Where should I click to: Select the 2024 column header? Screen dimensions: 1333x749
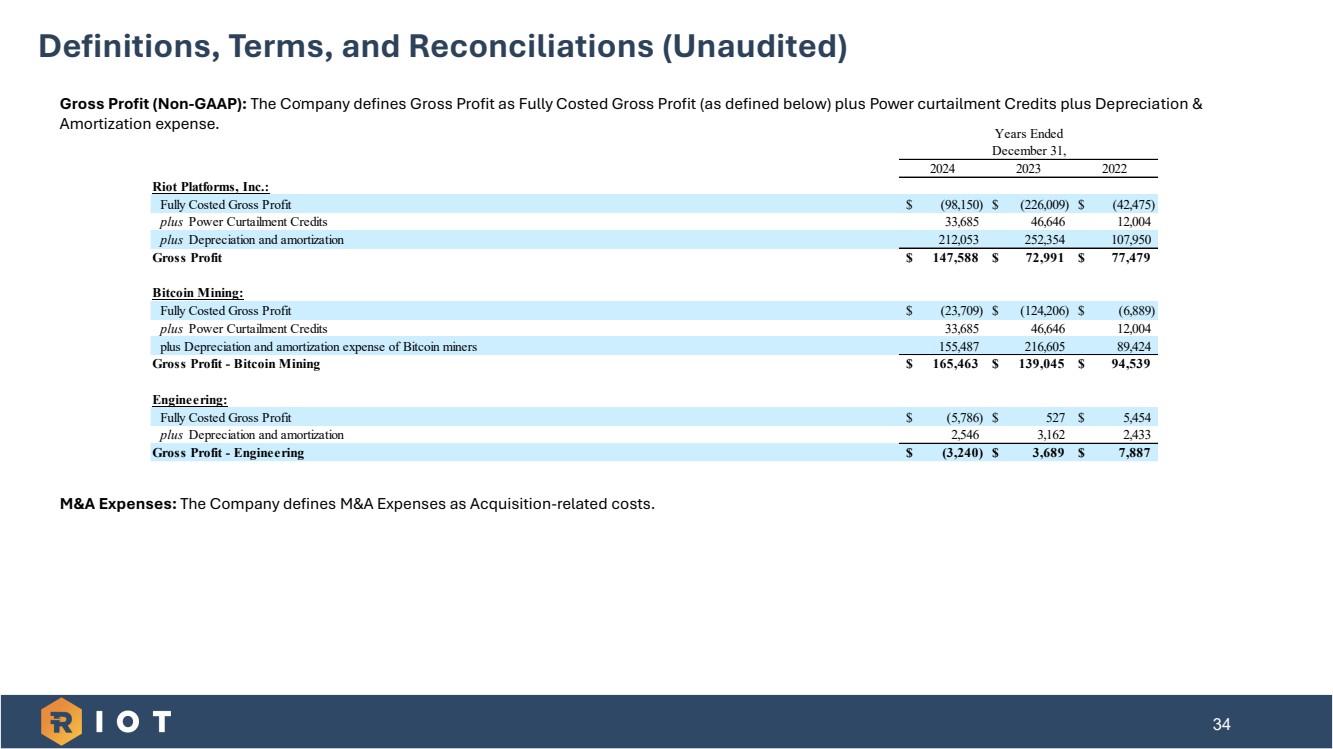(941, 168)
